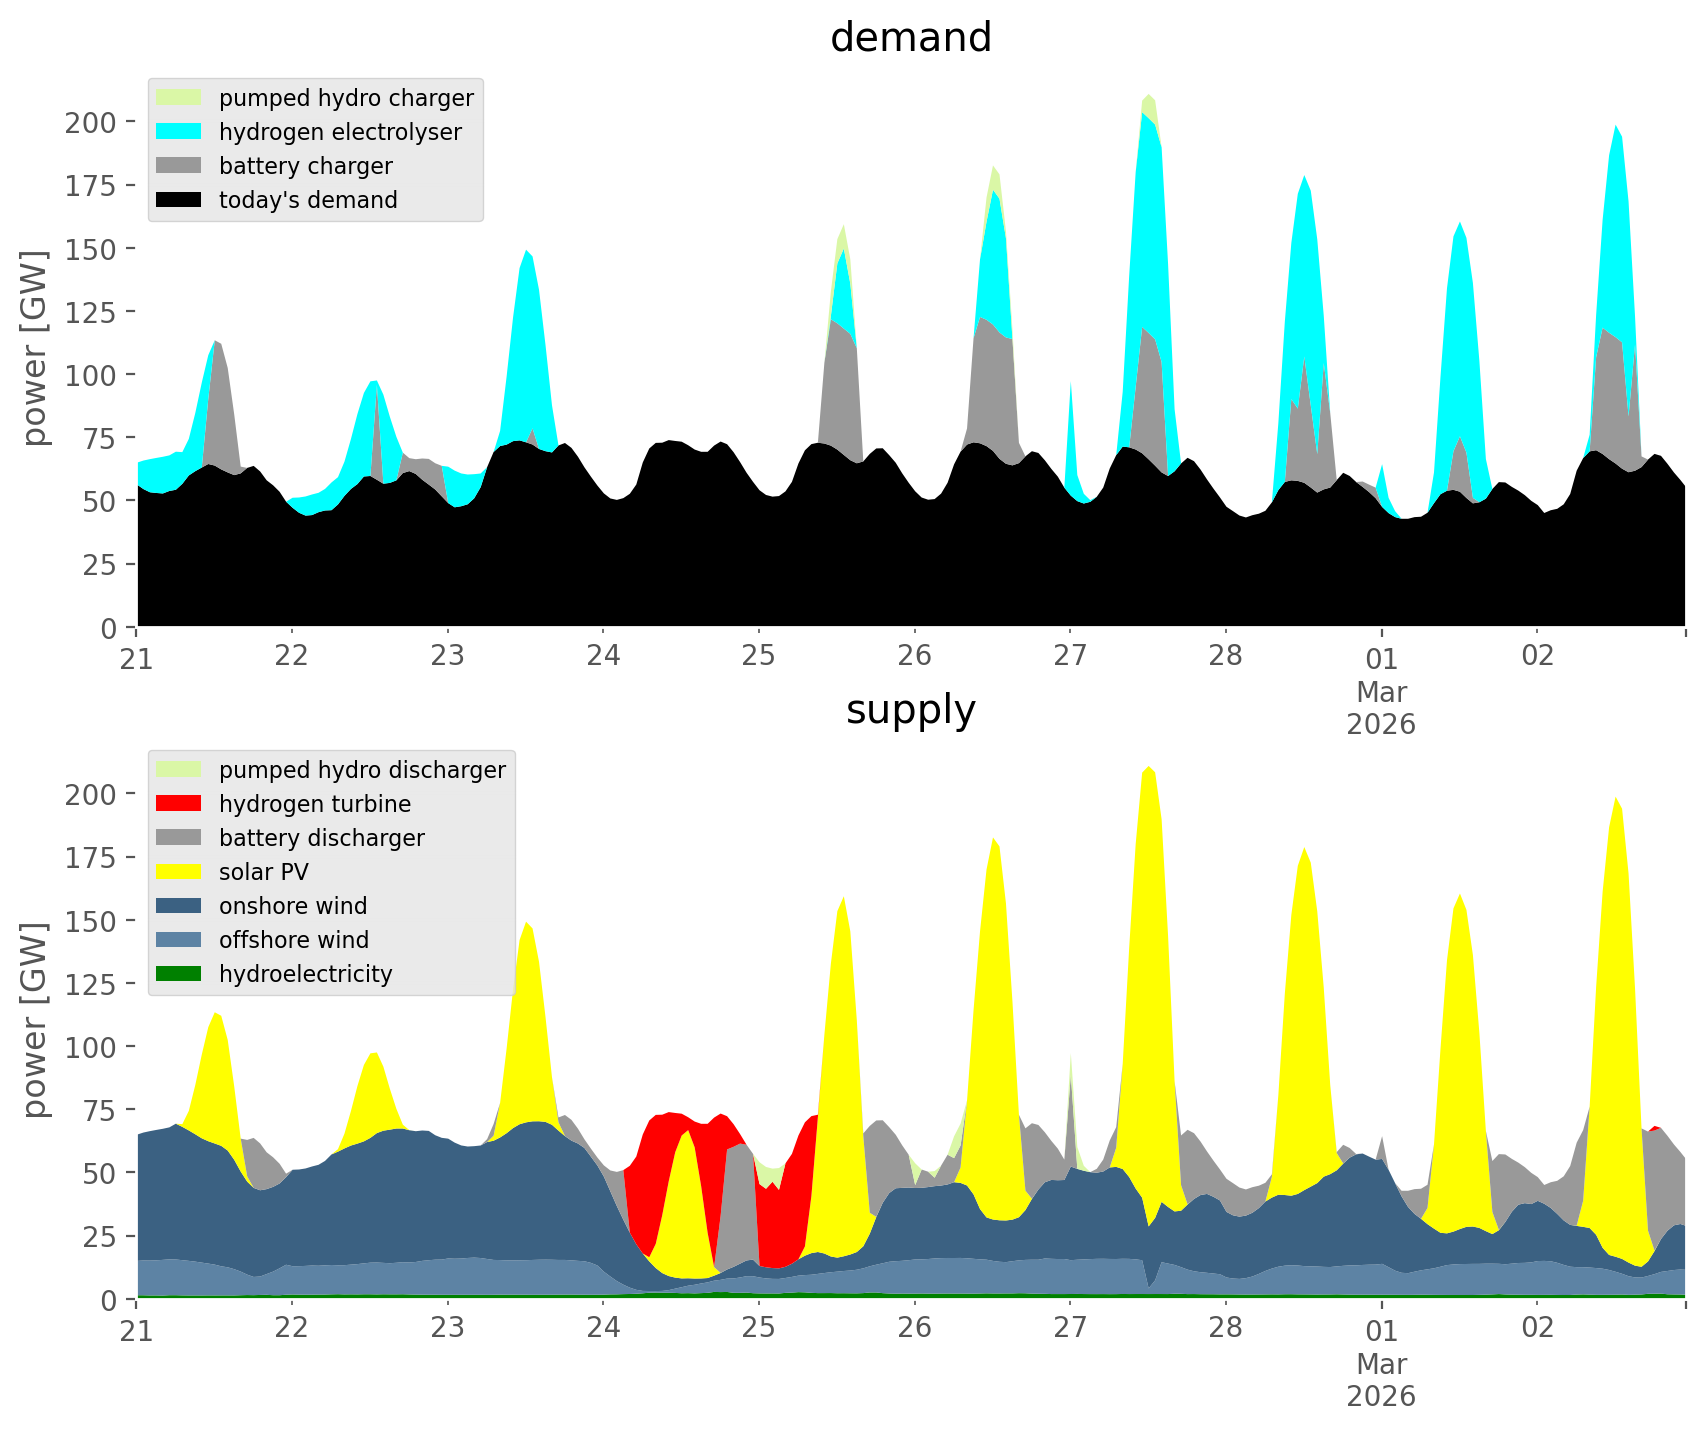The height and width of the screenshot is (1431, 1706).
Task: Click the red hydrogen turbine legend swatch
Action: point(180,804)
